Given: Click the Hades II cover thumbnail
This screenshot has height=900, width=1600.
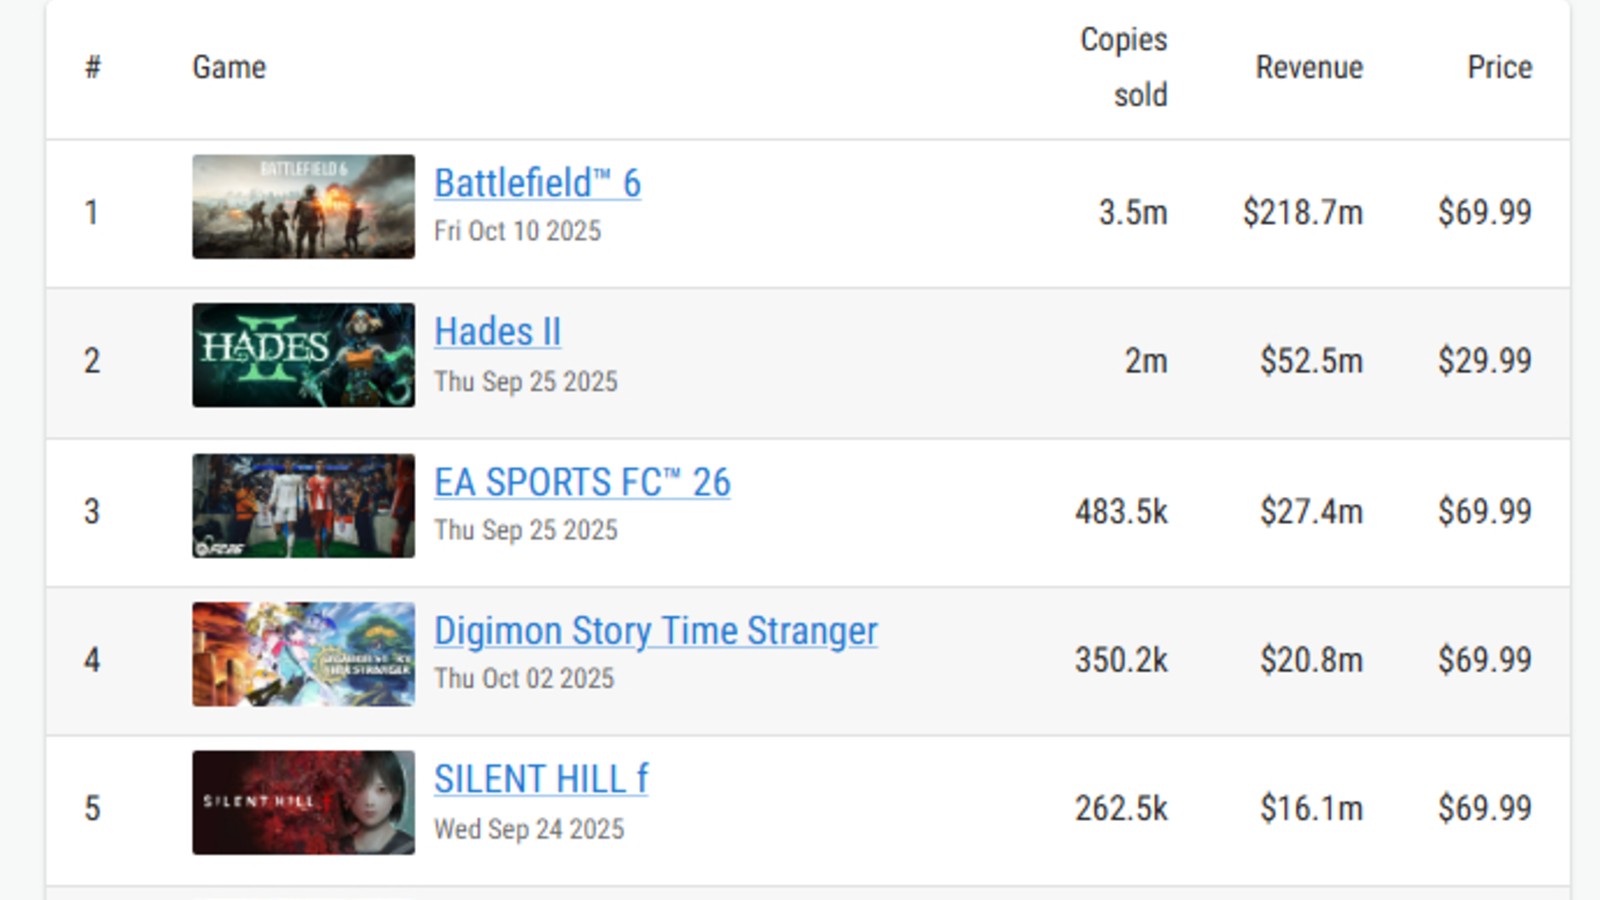Looking at the screenshot, I should 303,355.
